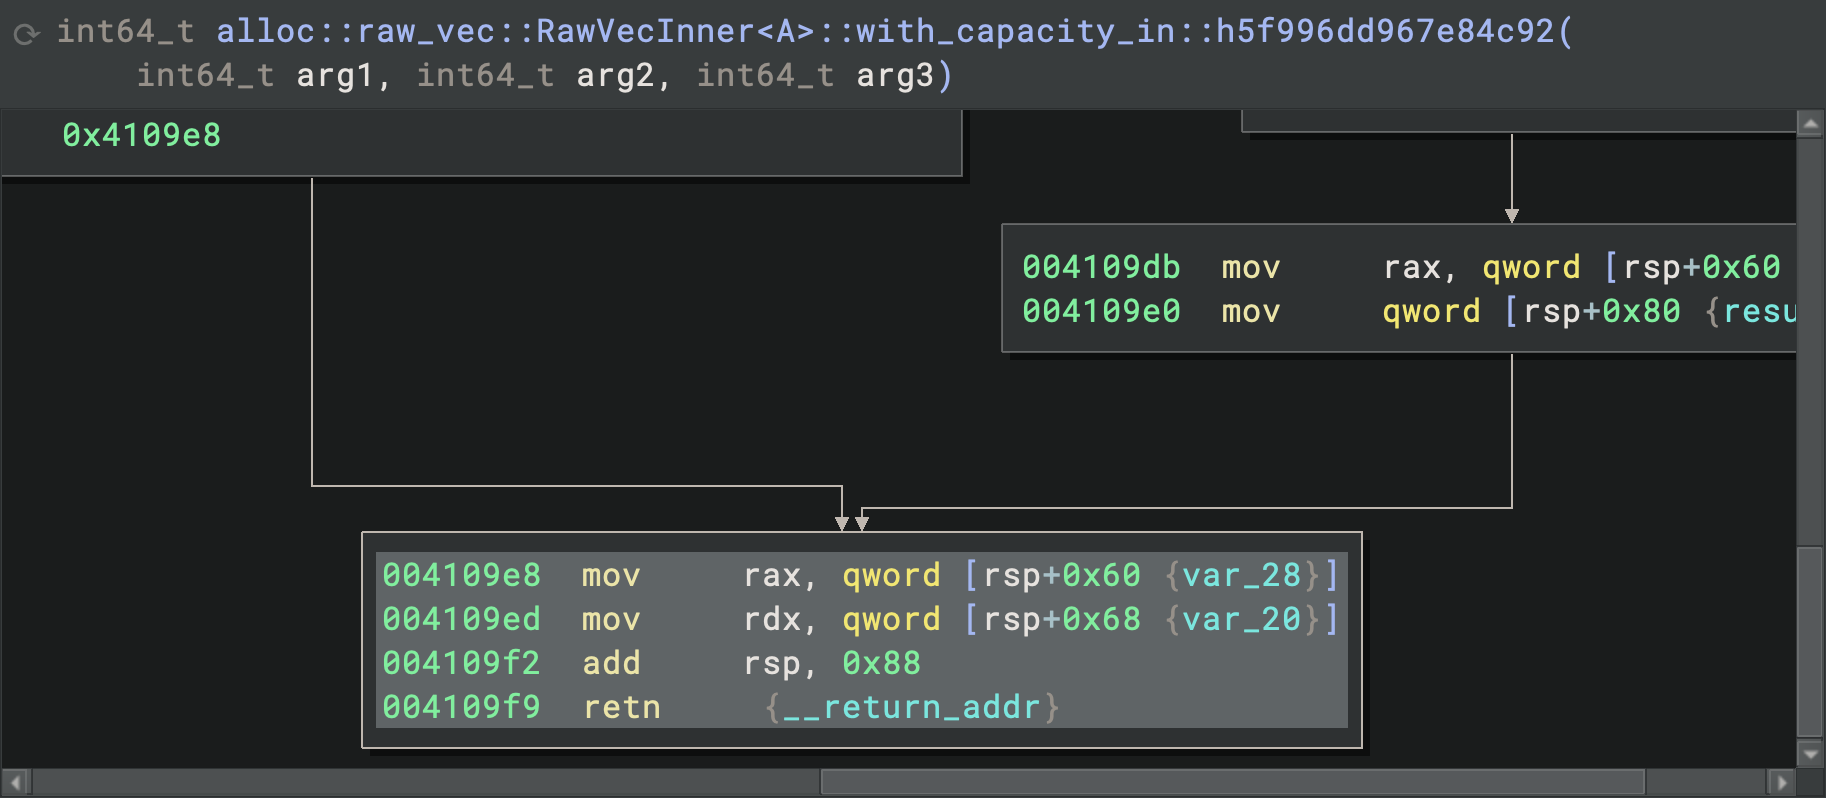Select the horizontal scrollbar thumb
The height and width of the screenshot is (798, 1826).
tap(1232, 782)
